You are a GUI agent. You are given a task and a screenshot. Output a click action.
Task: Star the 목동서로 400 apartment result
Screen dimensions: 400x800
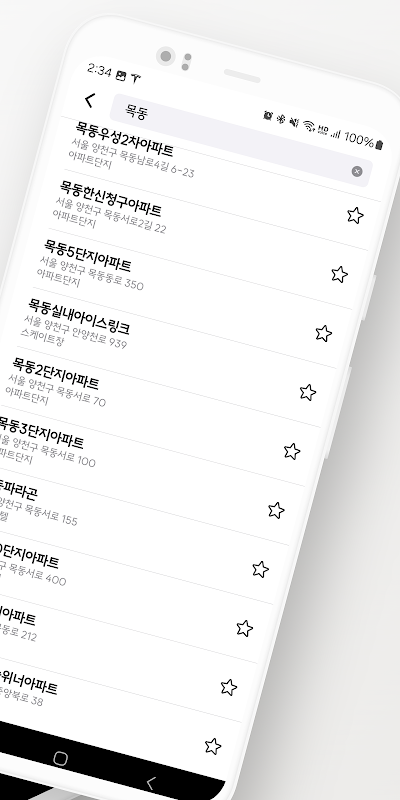(260, 569)
